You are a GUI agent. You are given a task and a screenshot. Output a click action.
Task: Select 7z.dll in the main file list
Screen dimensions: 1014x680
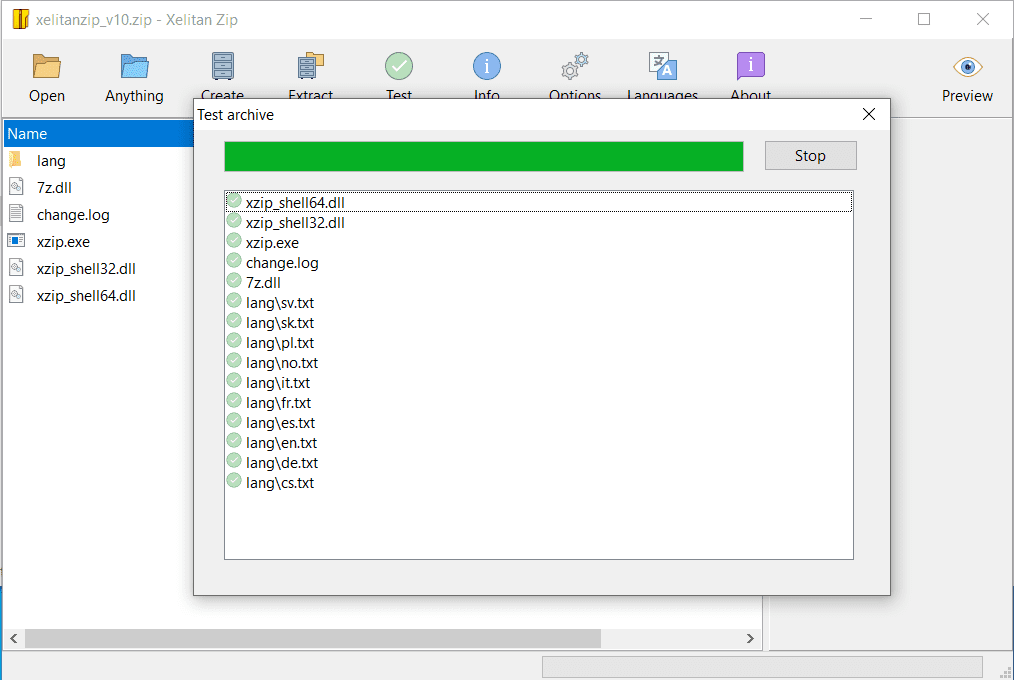click(x=54, y=187)
